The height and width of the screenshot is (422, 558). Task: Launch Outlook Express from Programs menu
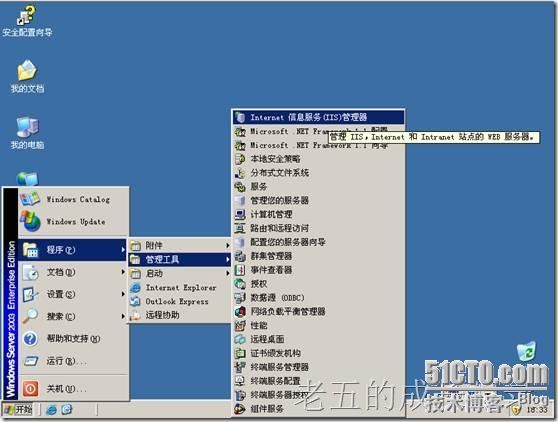tap(179, 301)
